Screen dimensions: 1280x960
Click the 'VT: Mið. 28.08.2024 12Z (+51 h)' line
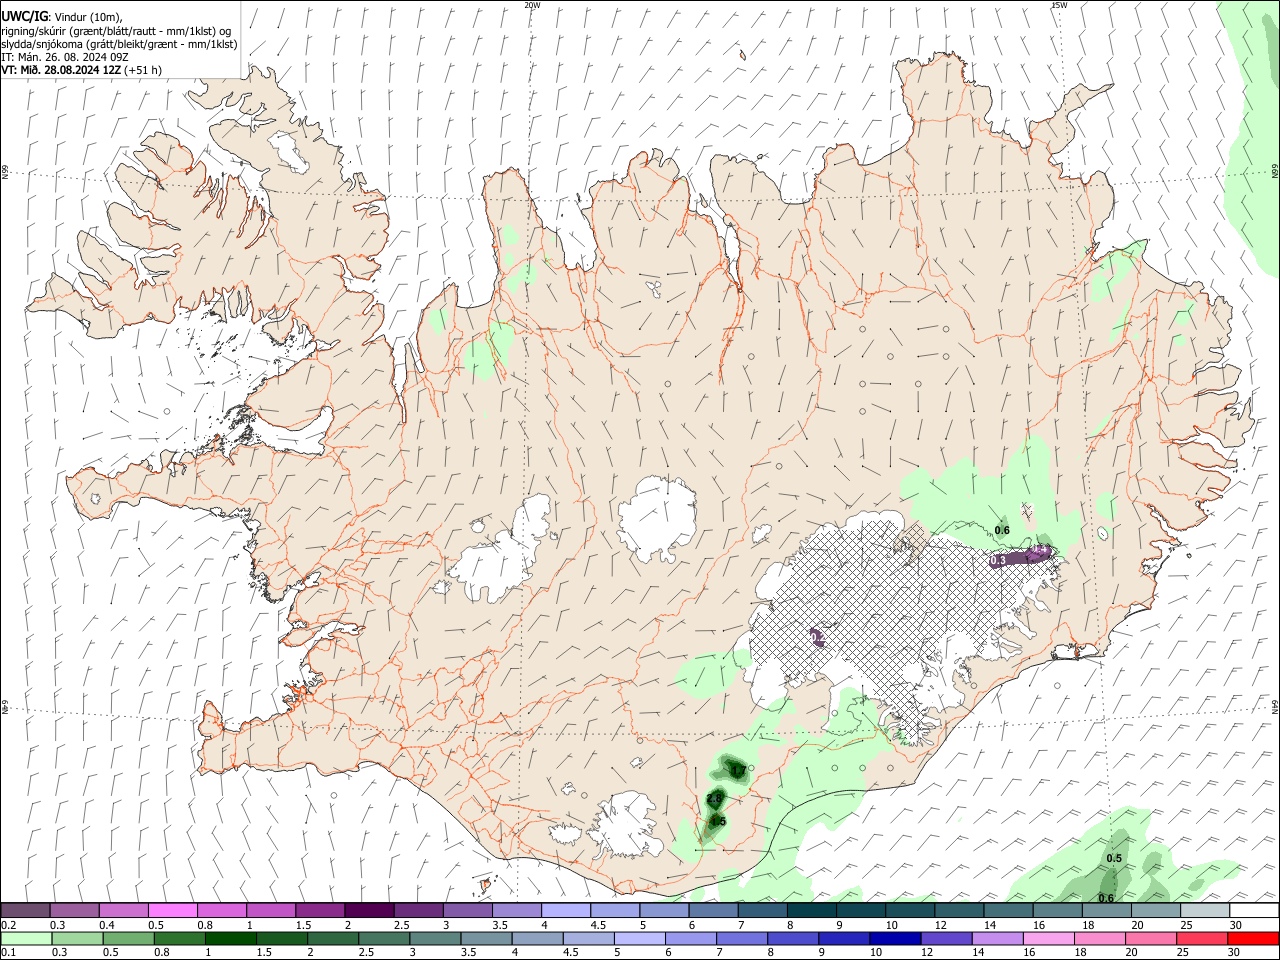pyautogui.click(x=82, y=70)
